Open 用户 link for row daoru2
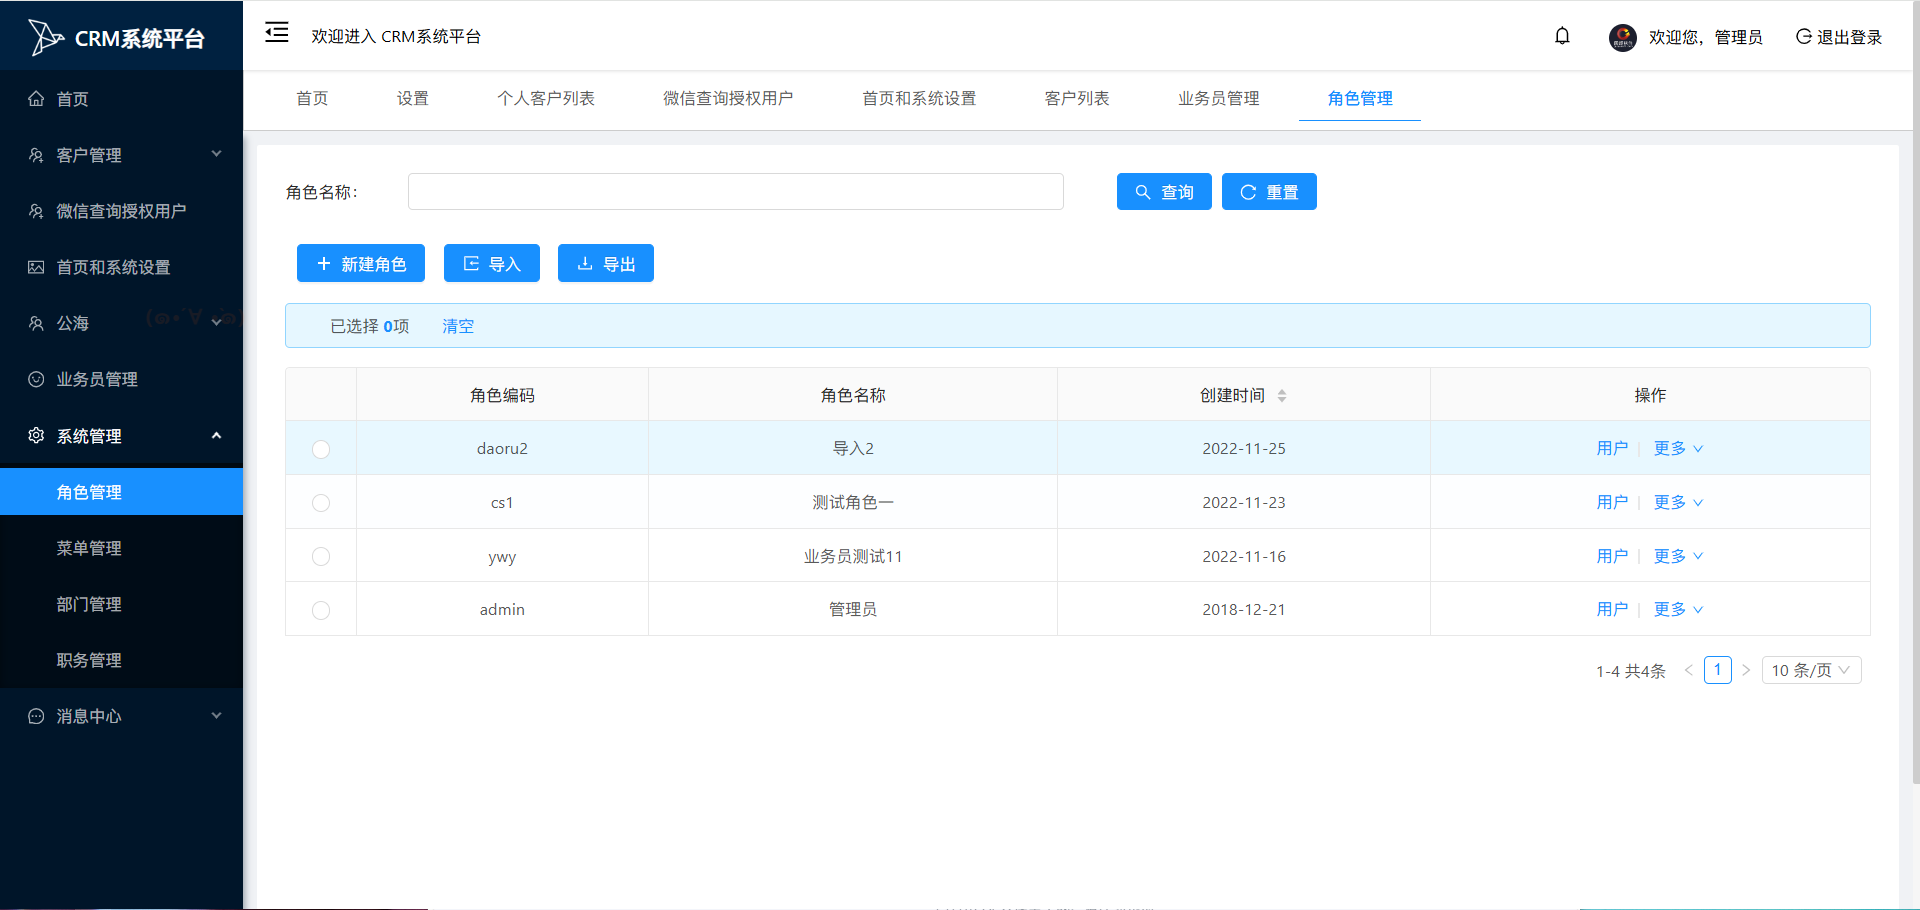The width and height of the screenshot is (1920, 910). coord(1612,448)
